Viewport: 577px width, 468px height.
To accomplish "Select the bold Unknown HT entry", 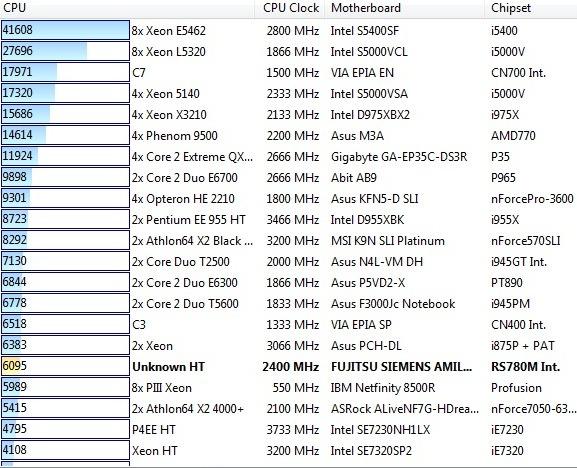I will [x=168, y=366].
